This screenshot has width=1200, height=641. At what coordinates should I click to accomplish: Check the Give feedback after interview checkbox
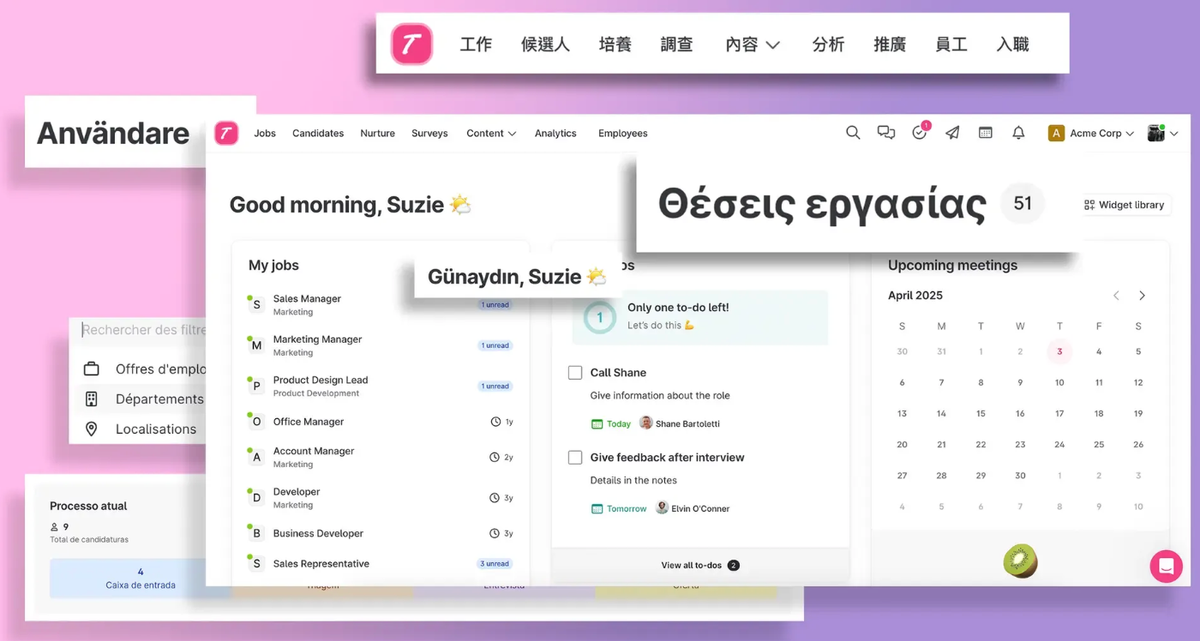click(x=575, y=458)
